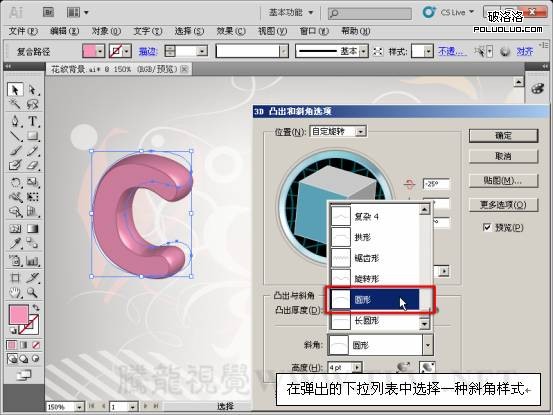553x415 pixels.
Task: Select the Rectangle shape tool
Action: tap(32, 136)
